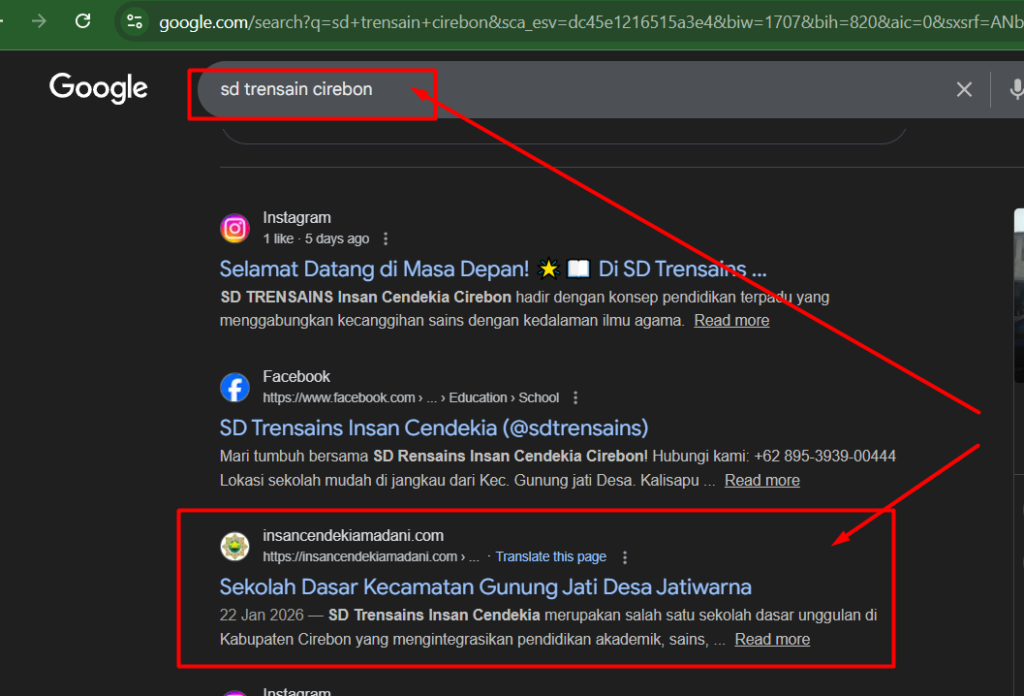This screenshot has height=696, width=1024.
Task: Click 'Translate this page' link
Action: tap(551, 557)
